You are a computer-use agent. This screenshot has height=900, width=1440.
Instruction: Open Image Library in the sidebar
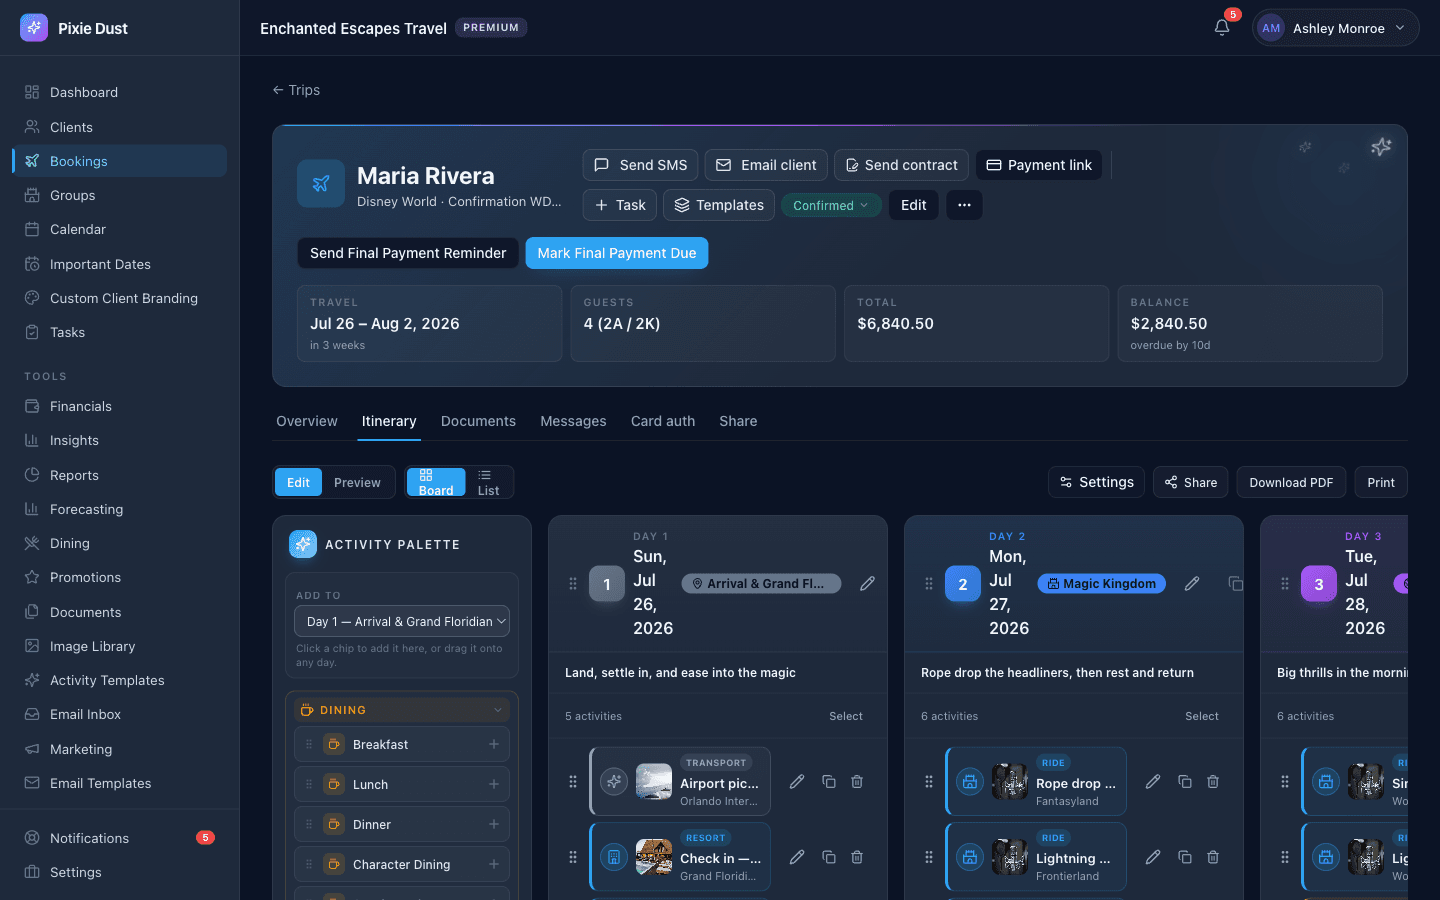pyautogui.click(x=119, y=646)
